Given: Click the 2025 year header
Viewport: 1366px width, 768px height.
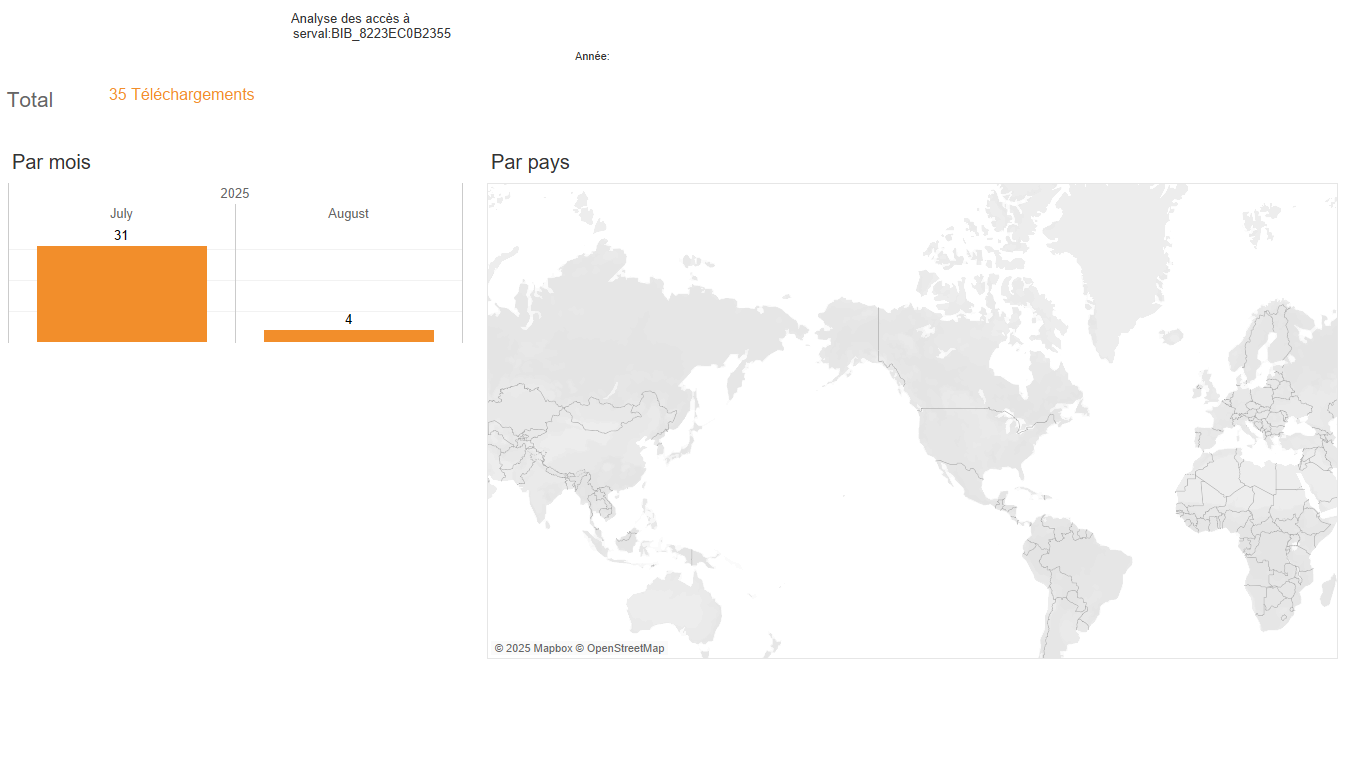Looking at the screenshot, I should [x=235, y=193].
